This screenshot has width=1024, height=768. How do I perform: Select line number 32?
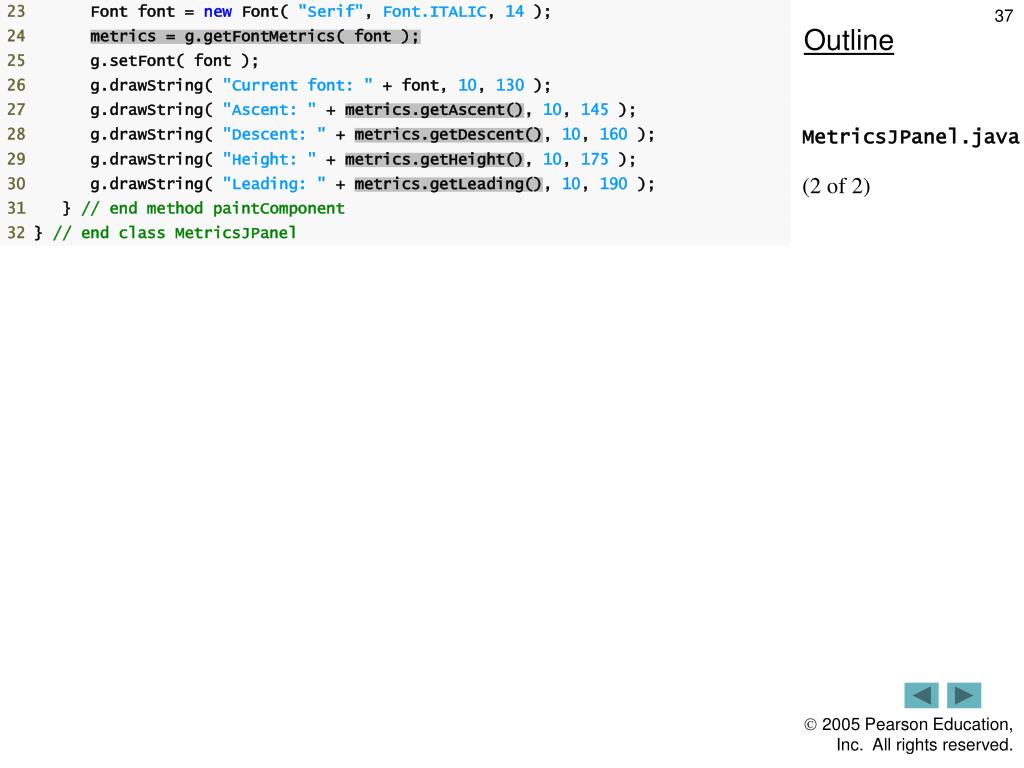16,233
